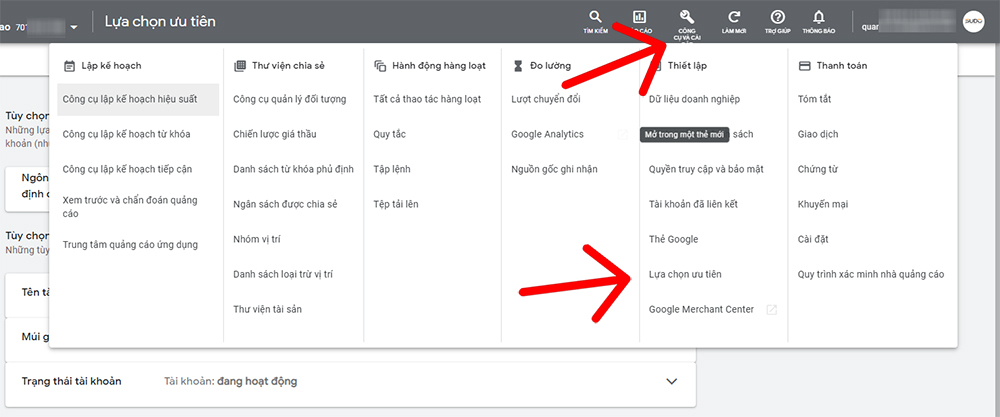The width and height of the screenshot is (1000, 417).
Task: Open Quyền truy cập và bảo mật
Action: point(706,169)
